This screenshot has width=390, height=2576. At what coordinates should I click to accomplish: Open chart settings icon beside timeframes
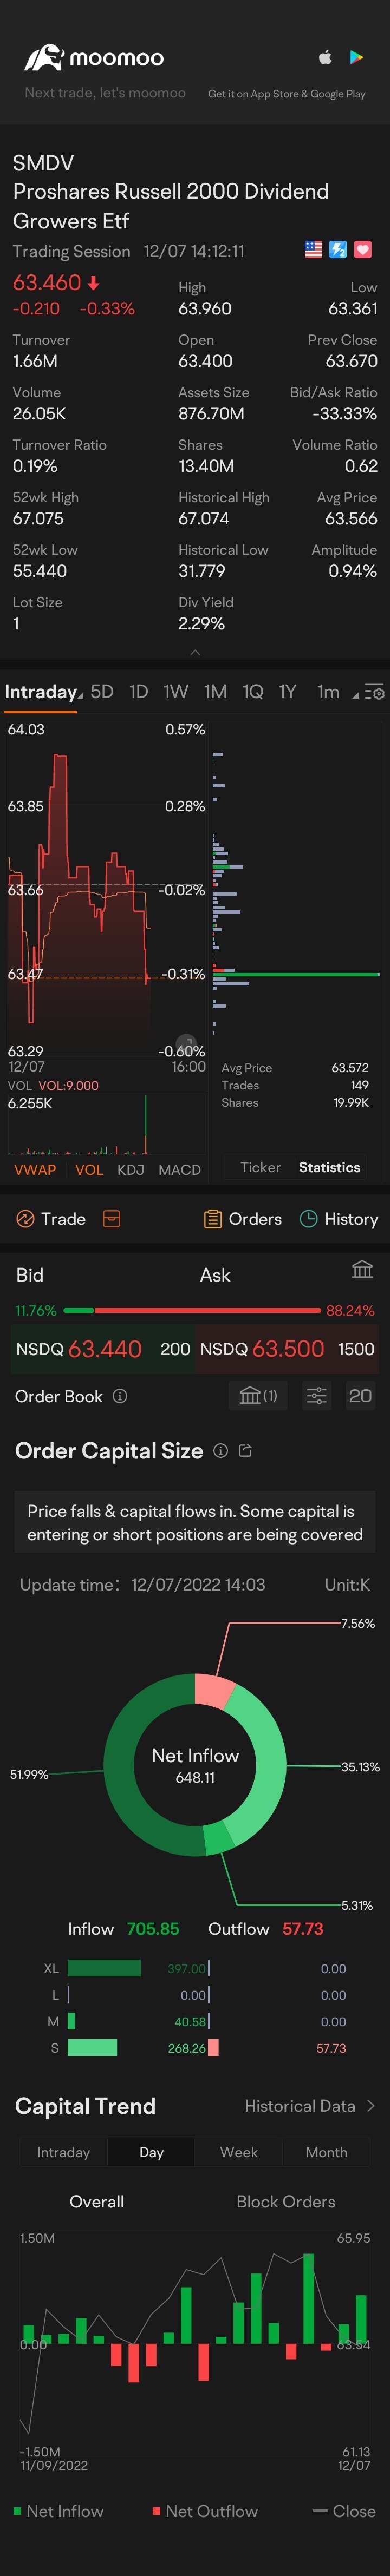pyautogui.click(x=374, y=692)
